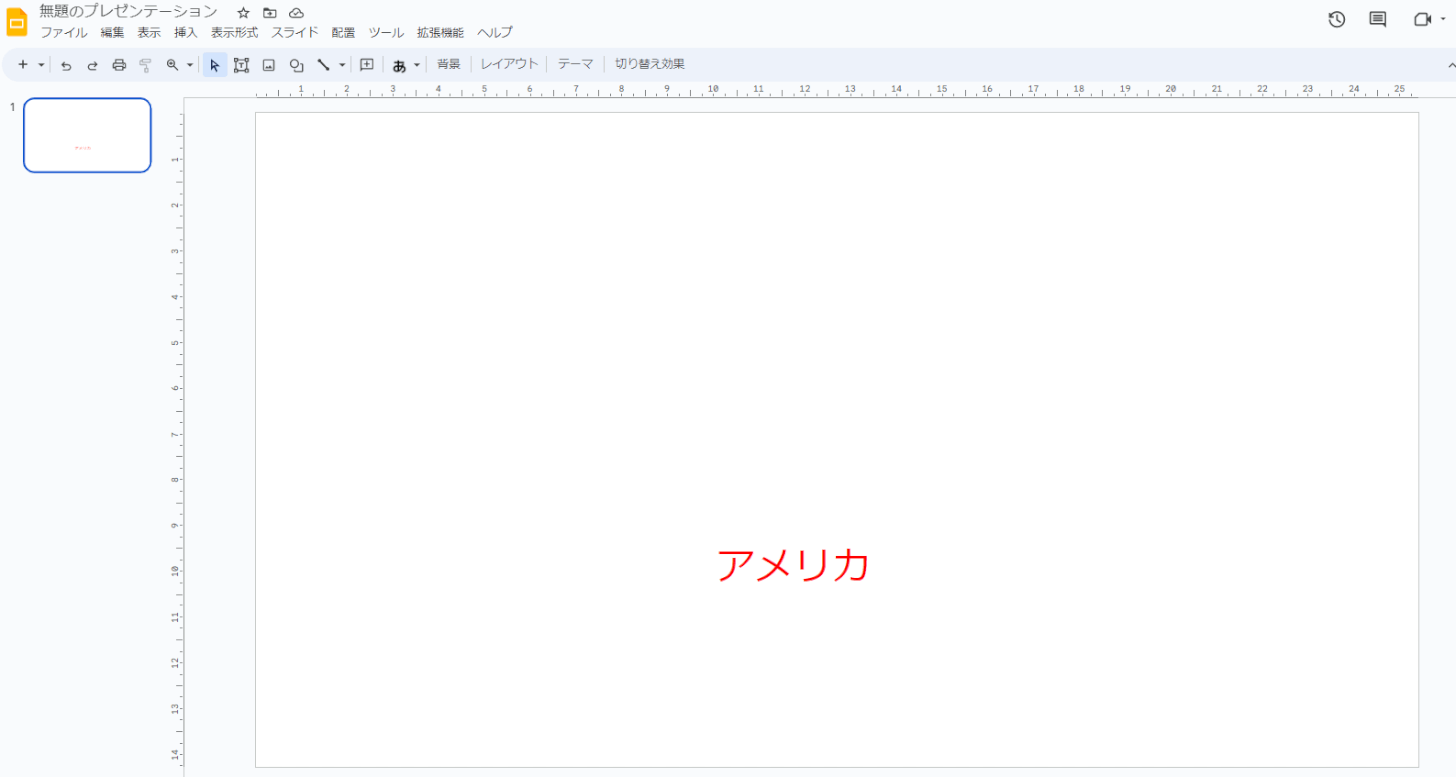Open the 配置 menu
Screen dimensions: 1456x777
click(x=343, y=33)
